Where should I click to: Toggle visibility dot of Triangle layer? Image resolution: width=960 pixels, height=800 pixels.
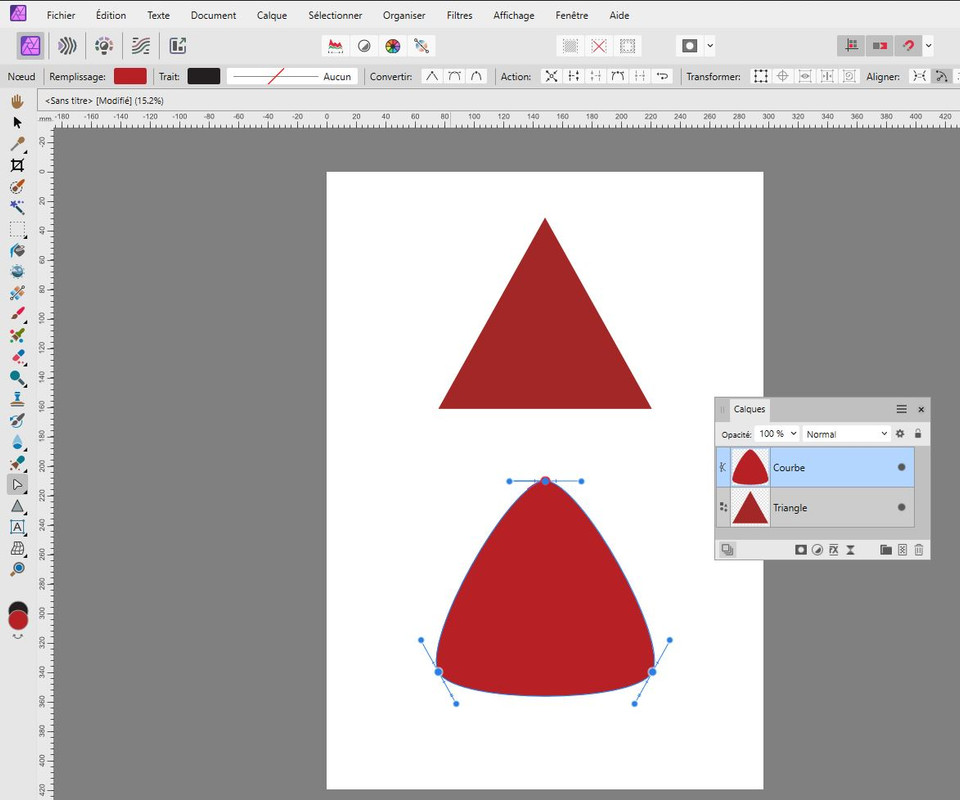tap(901, 507)
